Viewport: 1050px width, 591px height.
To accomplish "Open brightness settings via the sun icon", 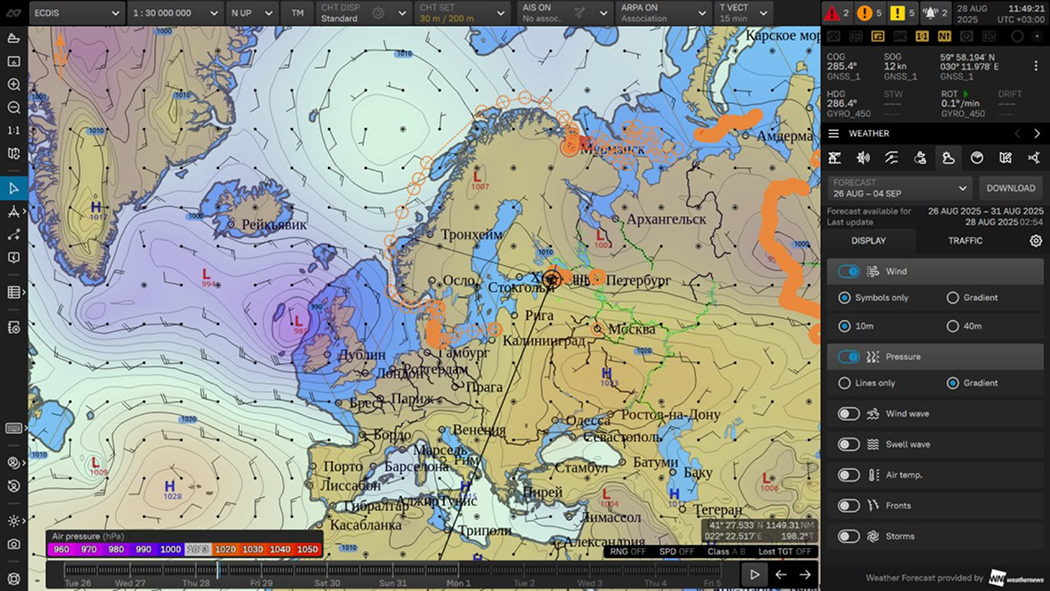I will point(13,521).
